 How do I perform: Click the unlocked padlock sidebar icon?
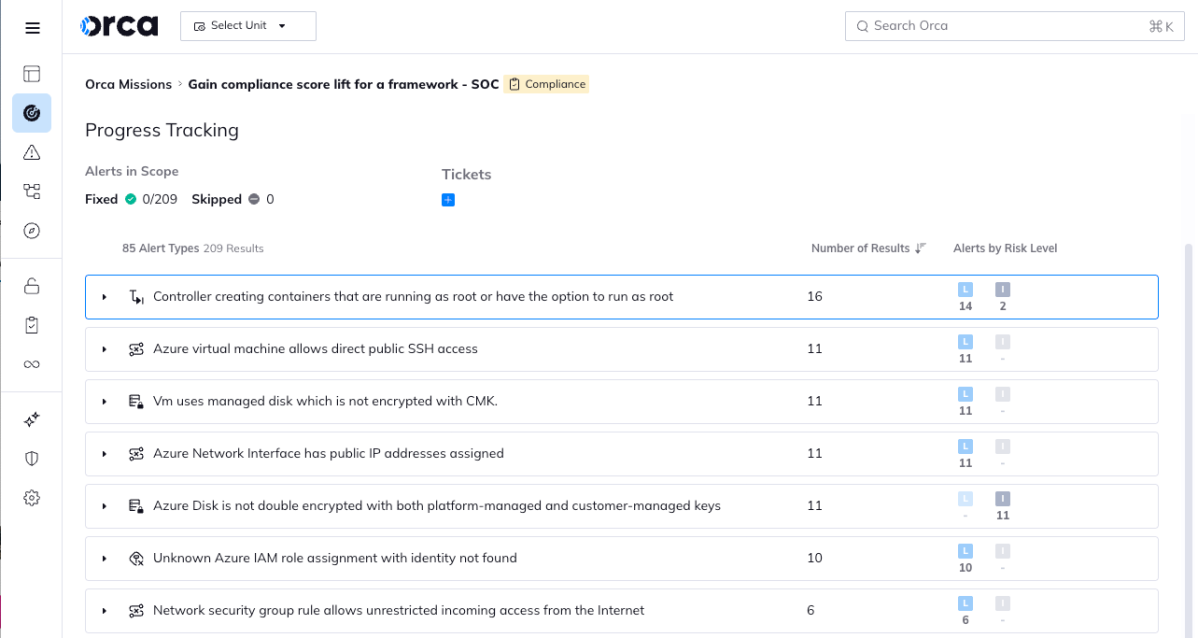(x=32, y=287)
